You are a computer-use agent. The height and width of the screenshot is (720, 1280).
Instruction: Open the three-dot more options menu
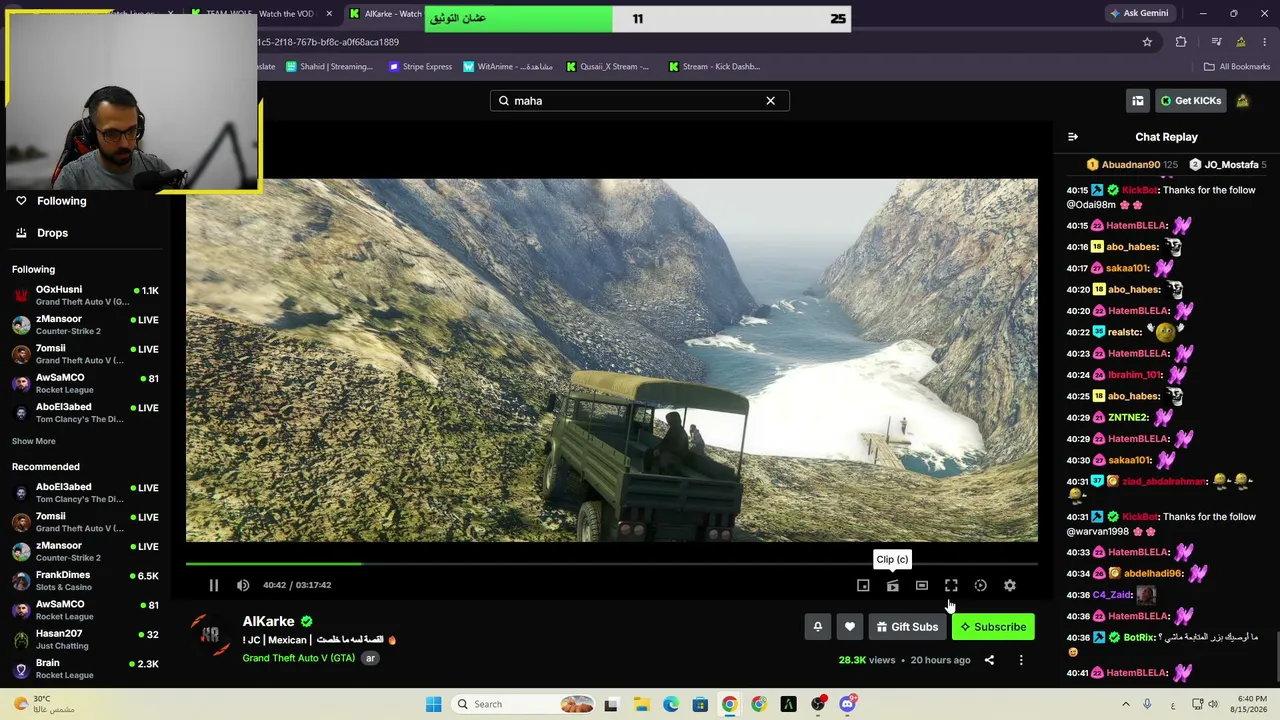tap(1021, 660)
